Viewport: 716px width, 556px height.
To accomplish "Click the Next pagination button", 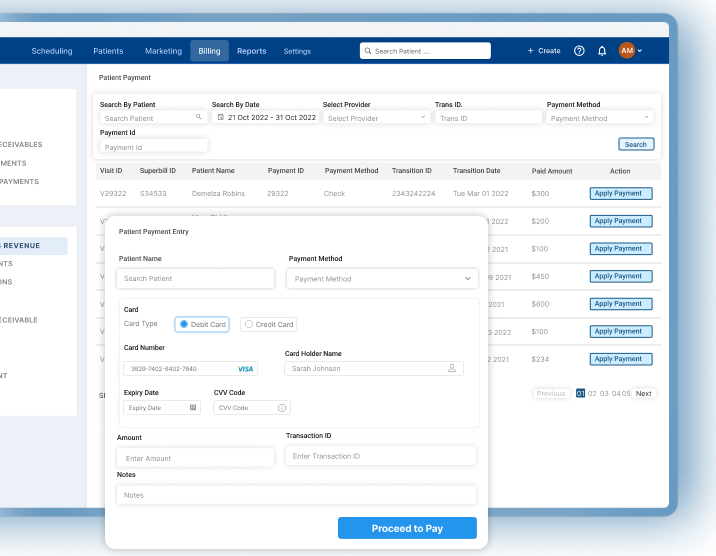I will point(643,393).
